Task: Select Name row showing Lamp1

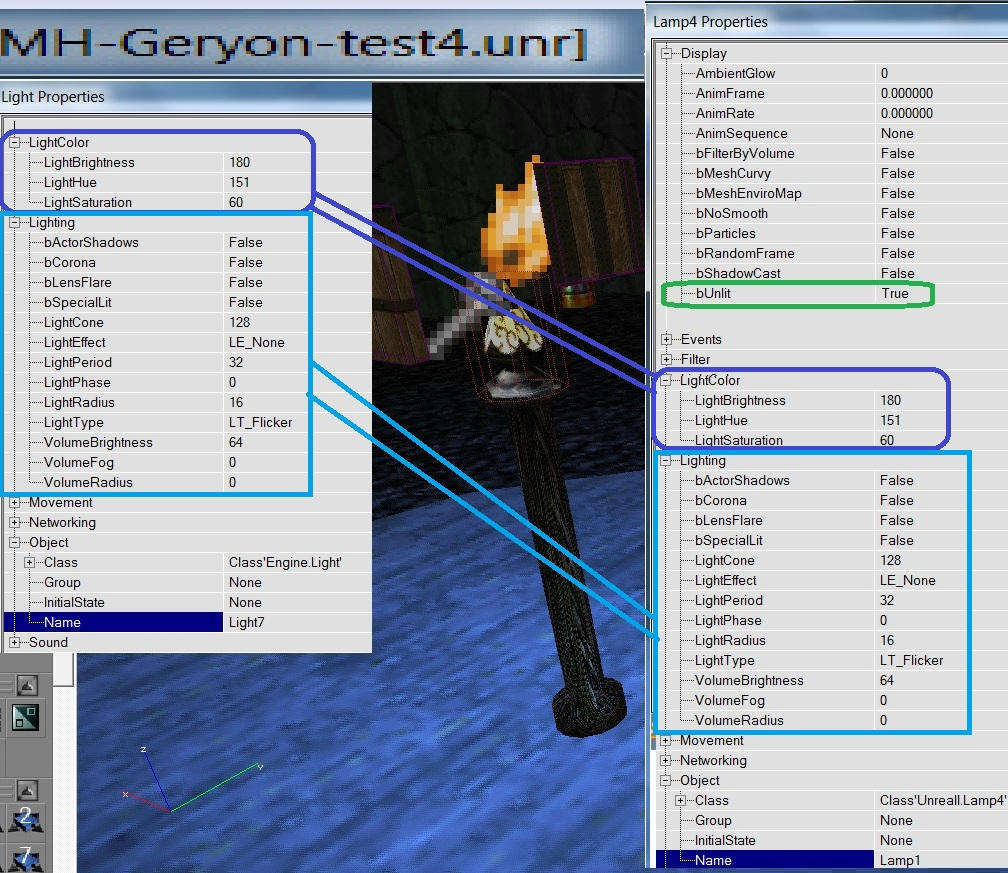Action: (832, 860)
